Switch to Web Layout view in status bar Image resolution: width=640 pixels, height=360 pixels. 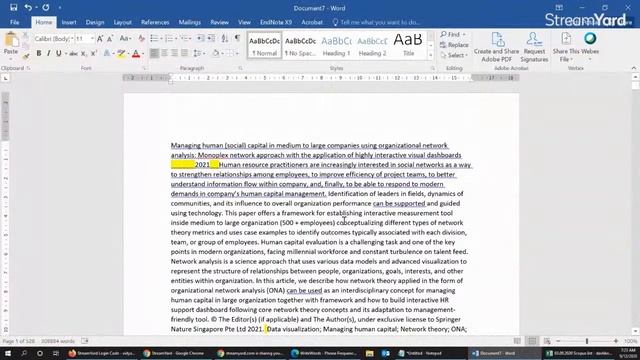click(547, 341)
